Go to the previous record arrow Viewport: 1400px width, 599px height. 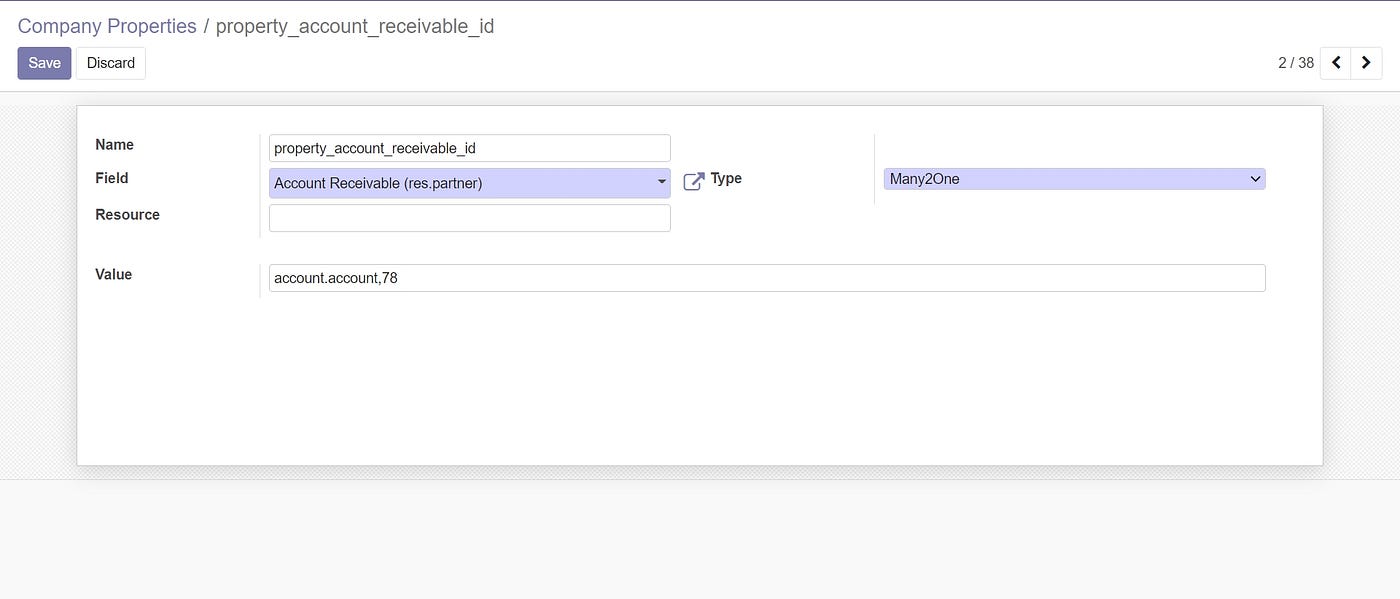[x=1336, y=63]
